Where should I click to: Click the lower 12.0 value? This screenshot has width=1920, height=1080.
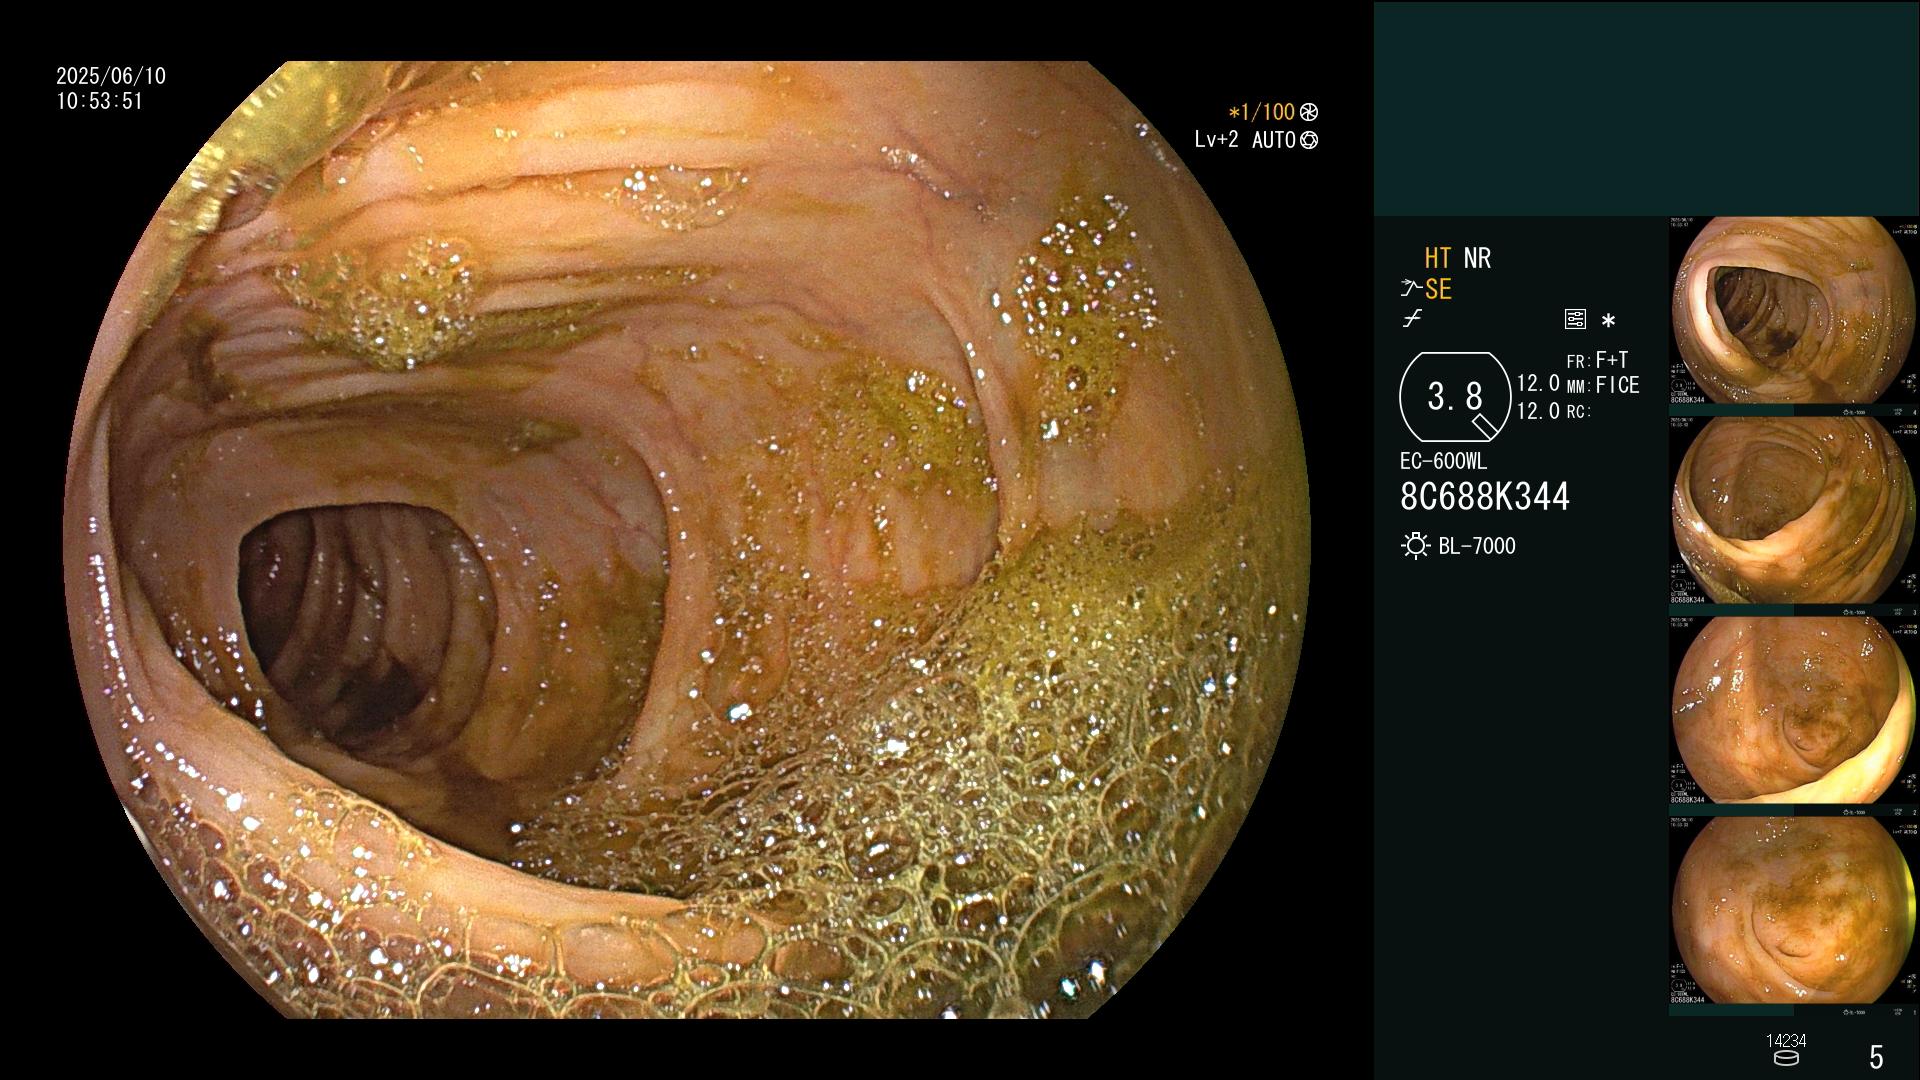[1538, 411]
